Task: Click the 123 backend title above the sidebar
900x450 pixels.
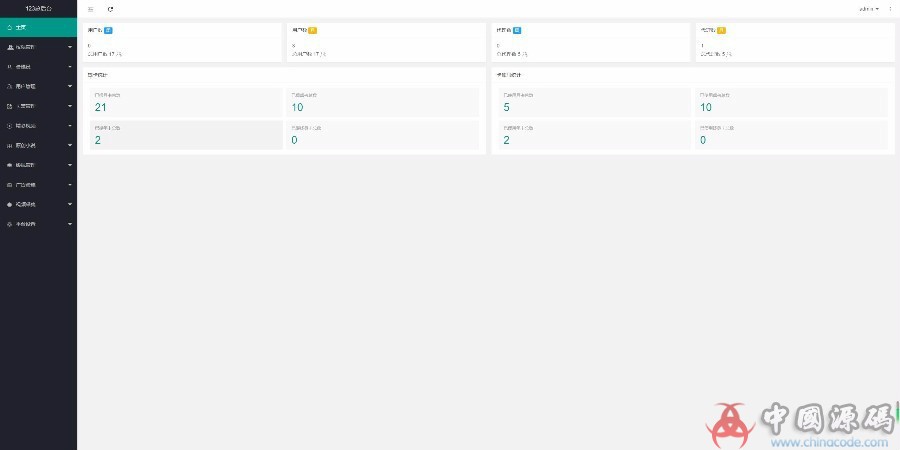Action: pyautogui.click(x=38, y=8)
